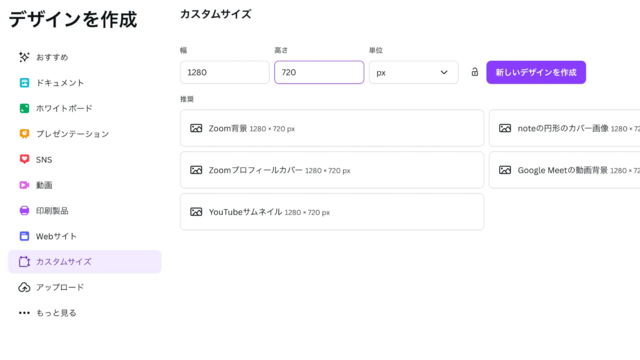This screenshot has height=360, width=640.
Task: Click the sparkle icon next to おすすめ
Action: click(24, 57)
